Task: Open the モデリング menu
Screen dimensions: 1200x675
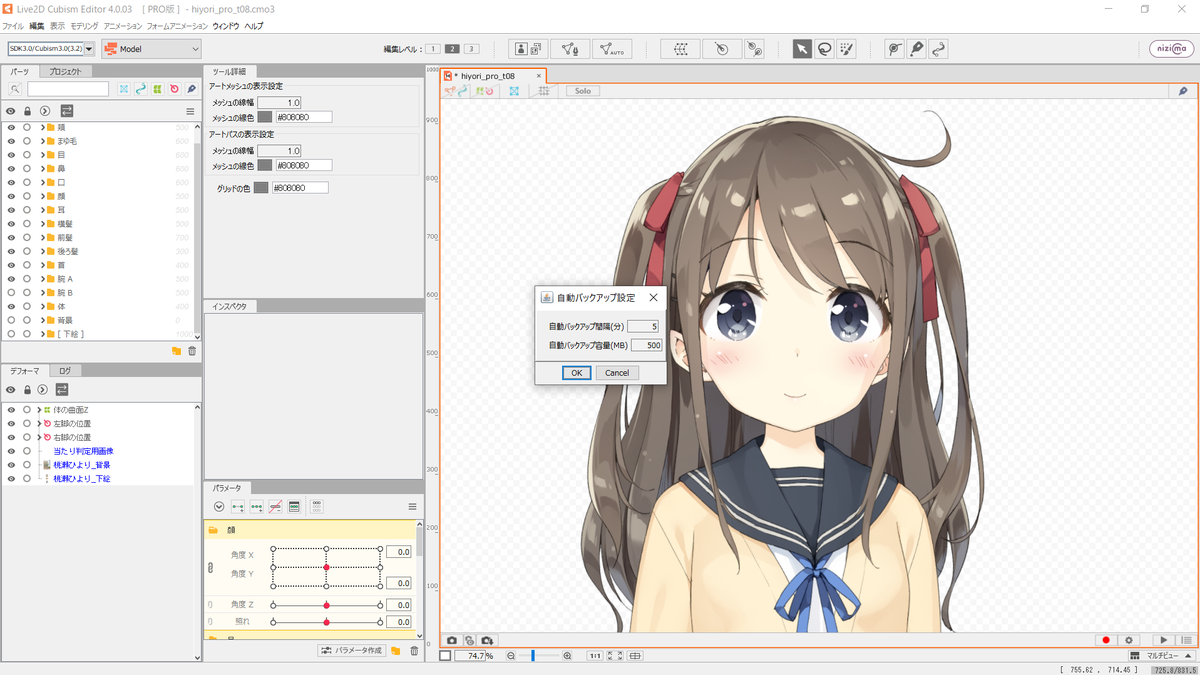Action: click(84, 25)
